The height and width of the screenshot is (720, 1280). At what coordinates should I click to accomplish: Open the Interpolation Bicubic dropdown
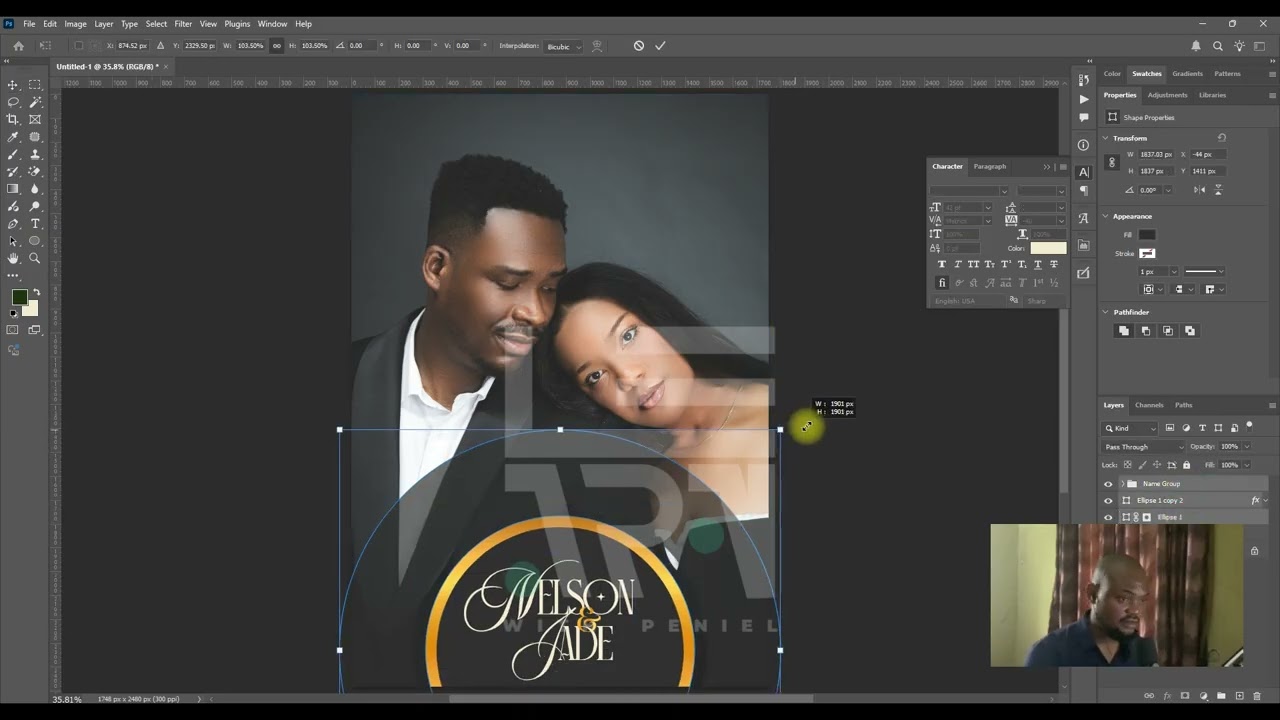click(x=565, y=46)
